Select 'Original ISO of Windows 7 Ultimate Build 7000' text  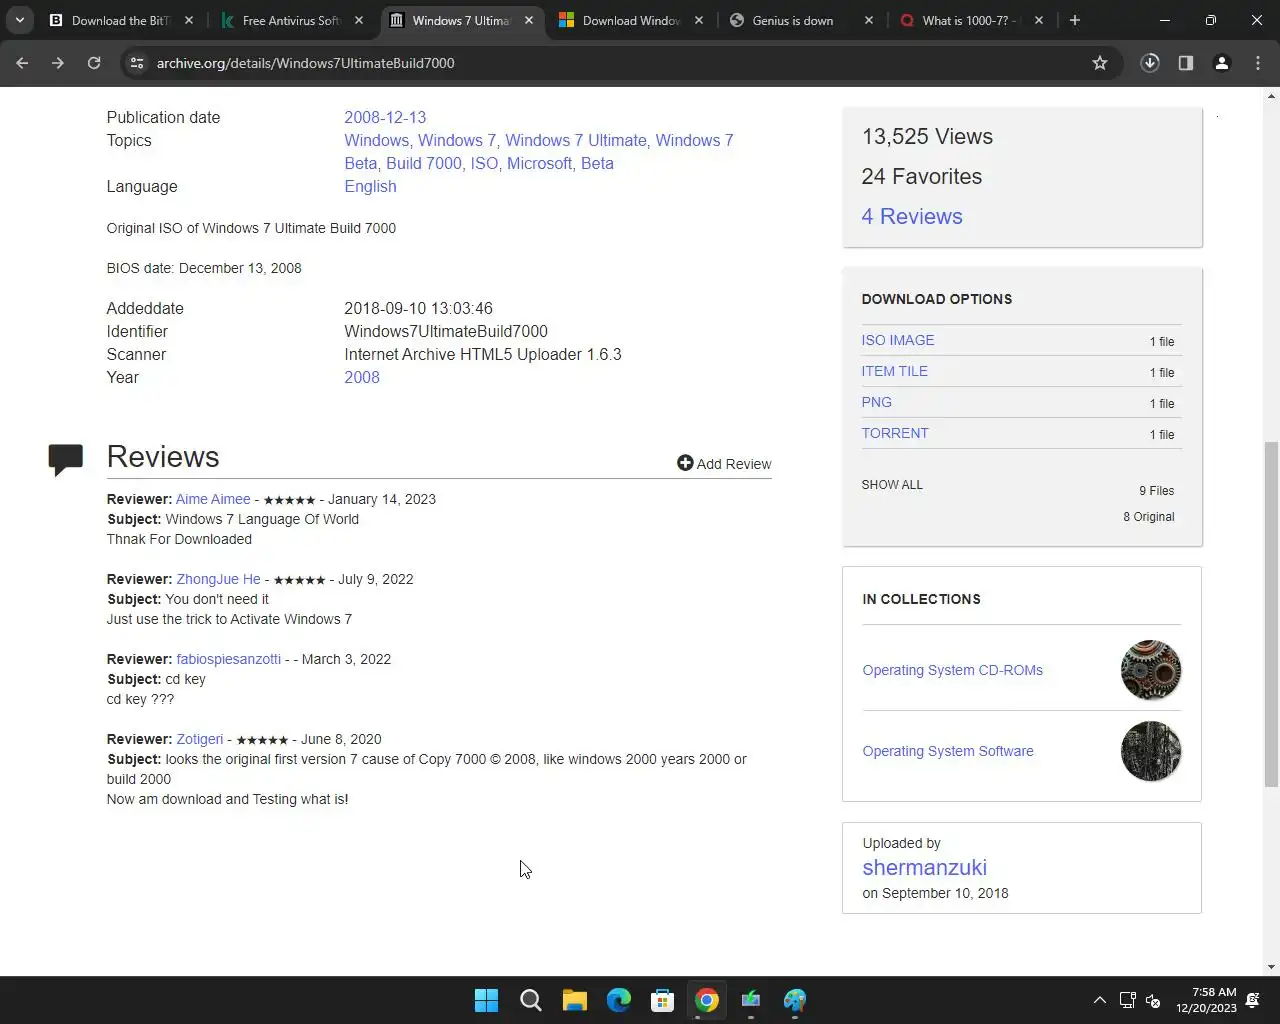tap(251, 228)
